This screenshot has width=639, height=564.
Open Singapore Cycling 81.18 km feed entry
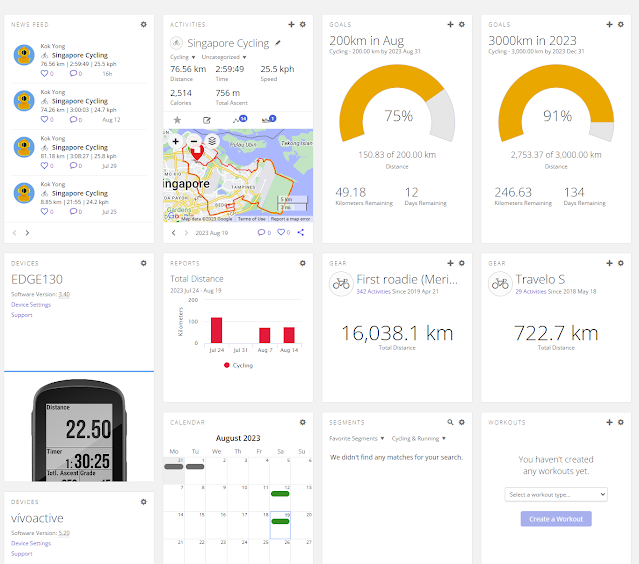pos(80,147)
